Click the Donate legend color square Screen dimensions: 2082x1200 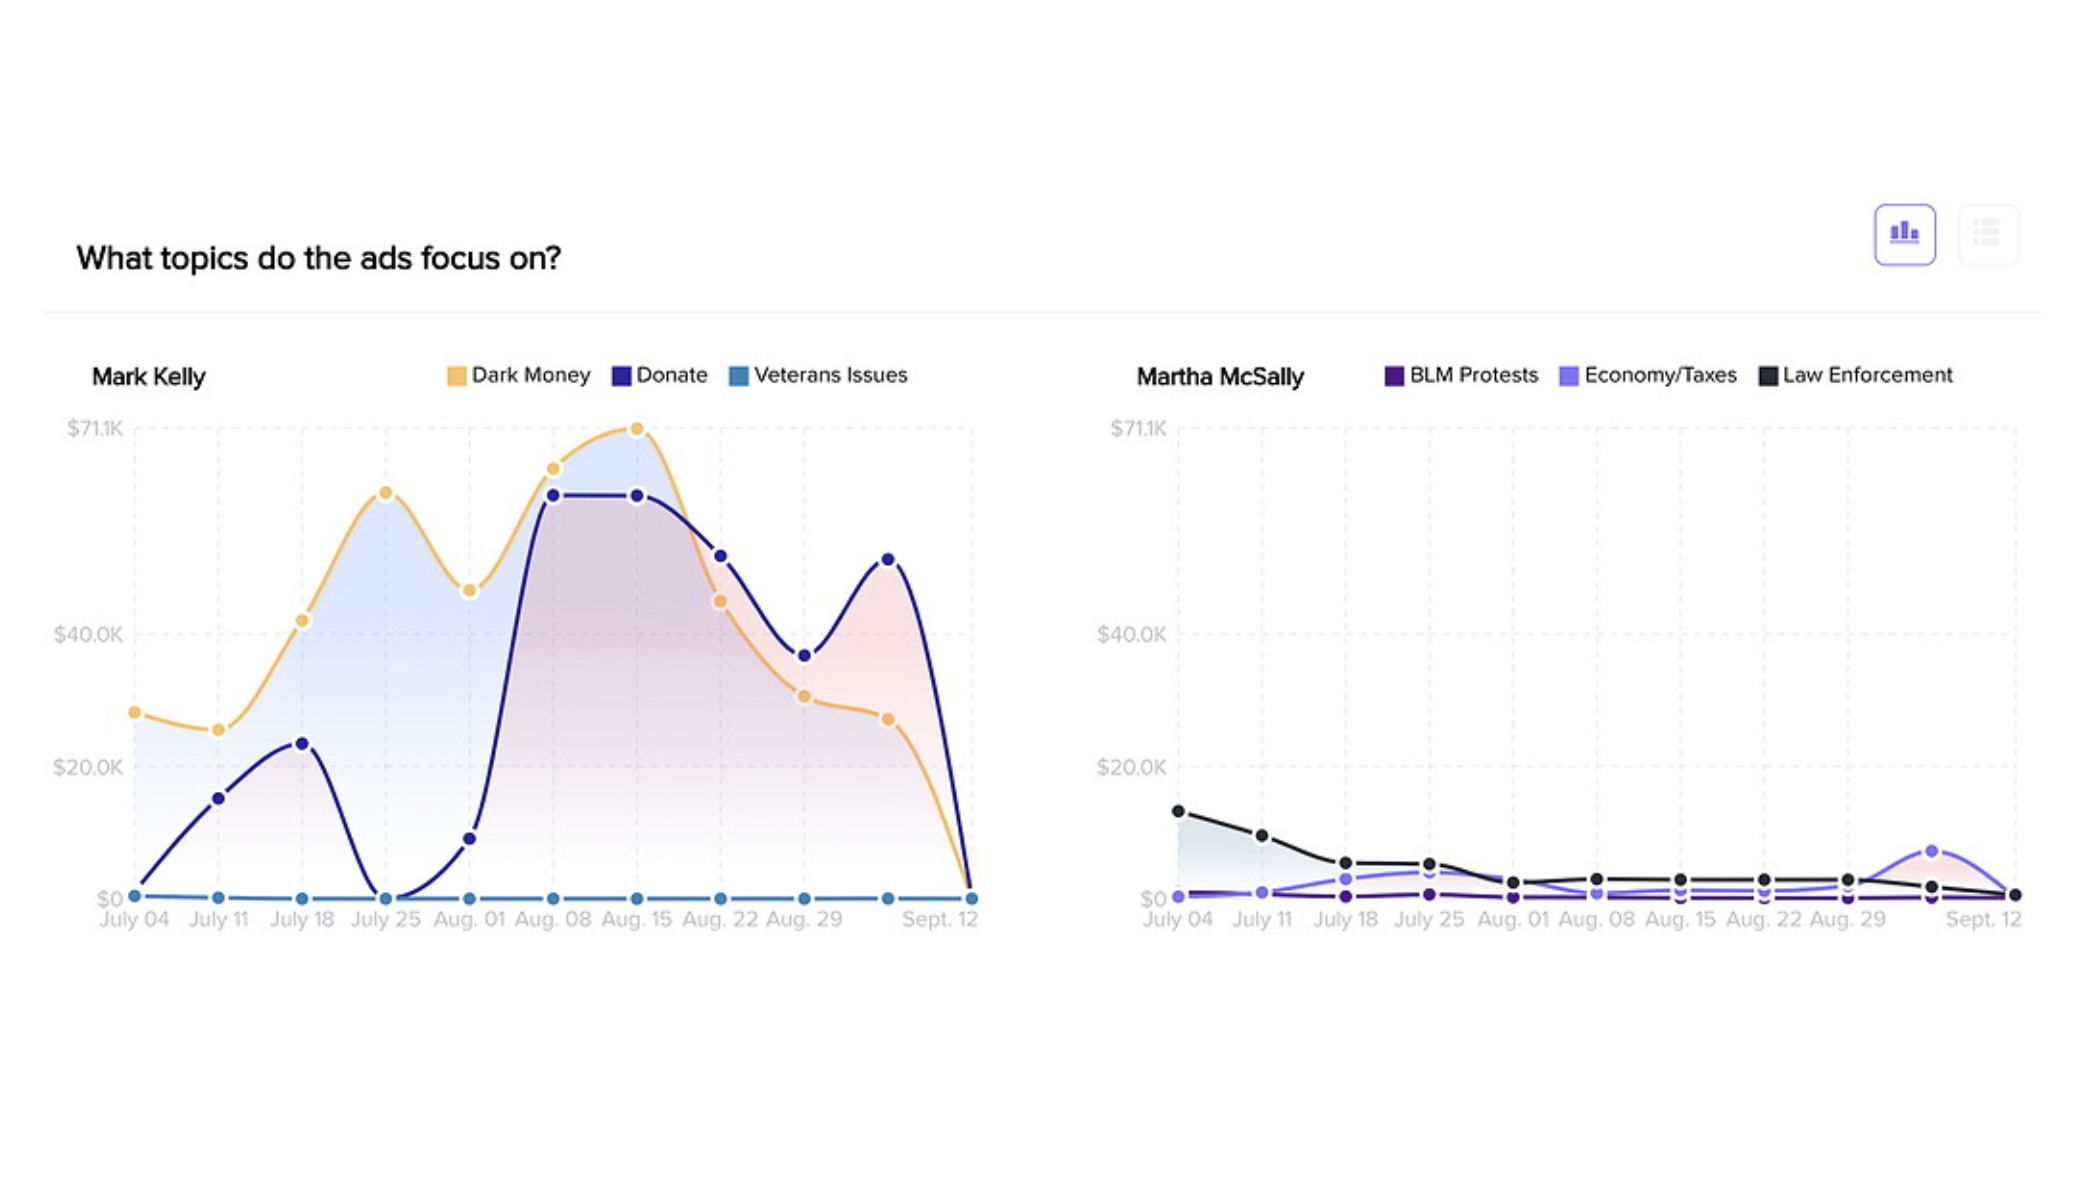pos(621,376)
